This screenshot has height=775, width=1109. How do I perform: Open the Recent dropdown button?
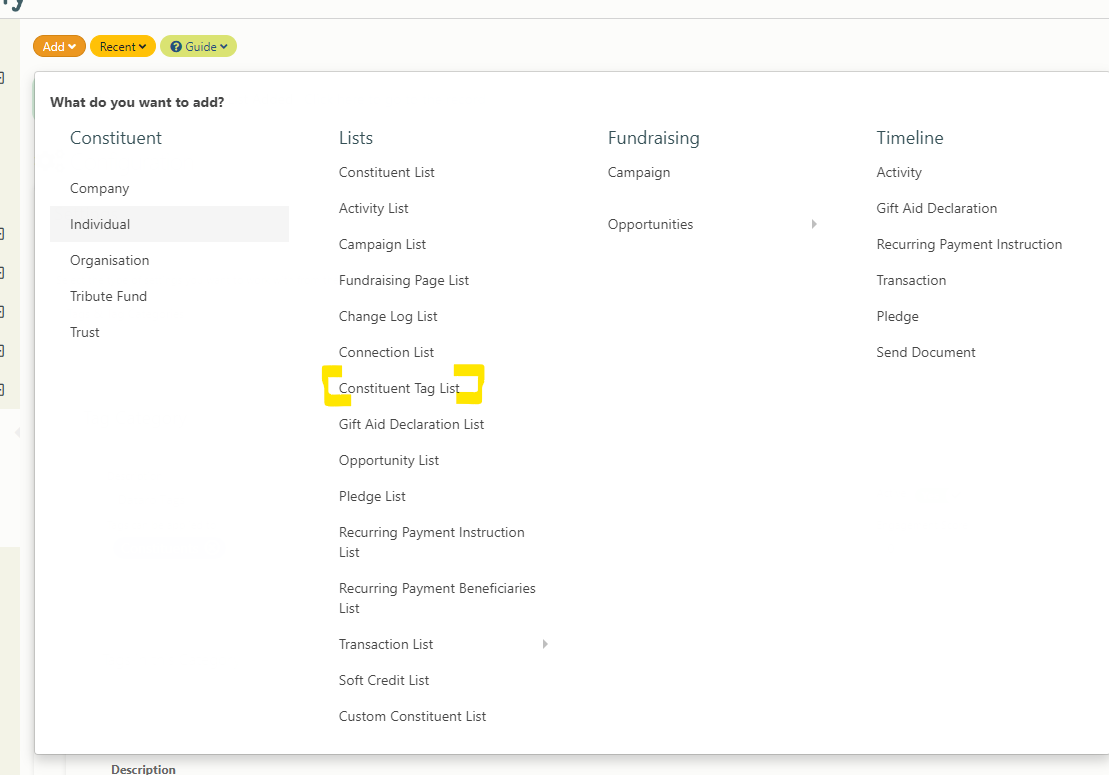(122, 47)
